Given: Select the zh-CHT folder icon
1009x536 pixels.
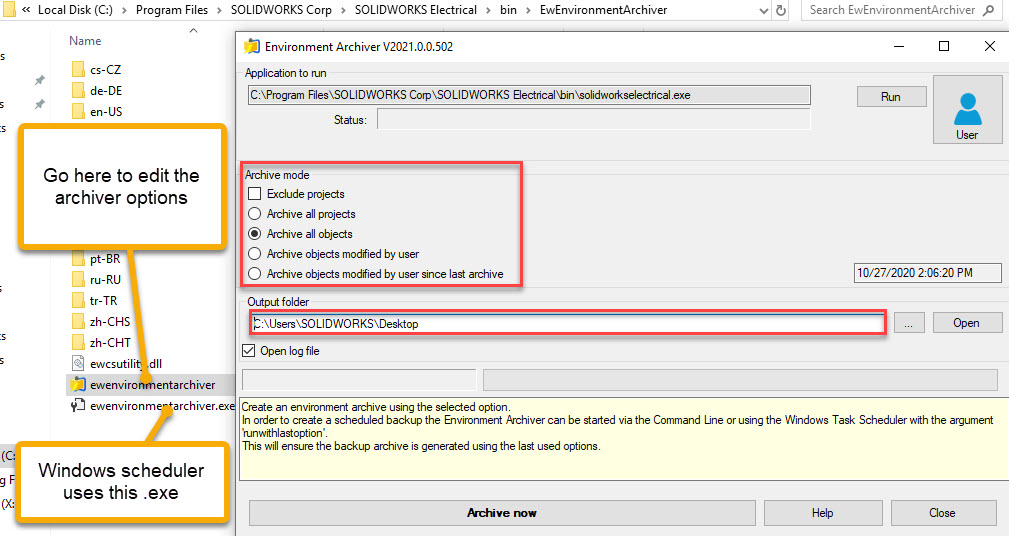Looking at the screenshot, I should (x=79, y=342).
